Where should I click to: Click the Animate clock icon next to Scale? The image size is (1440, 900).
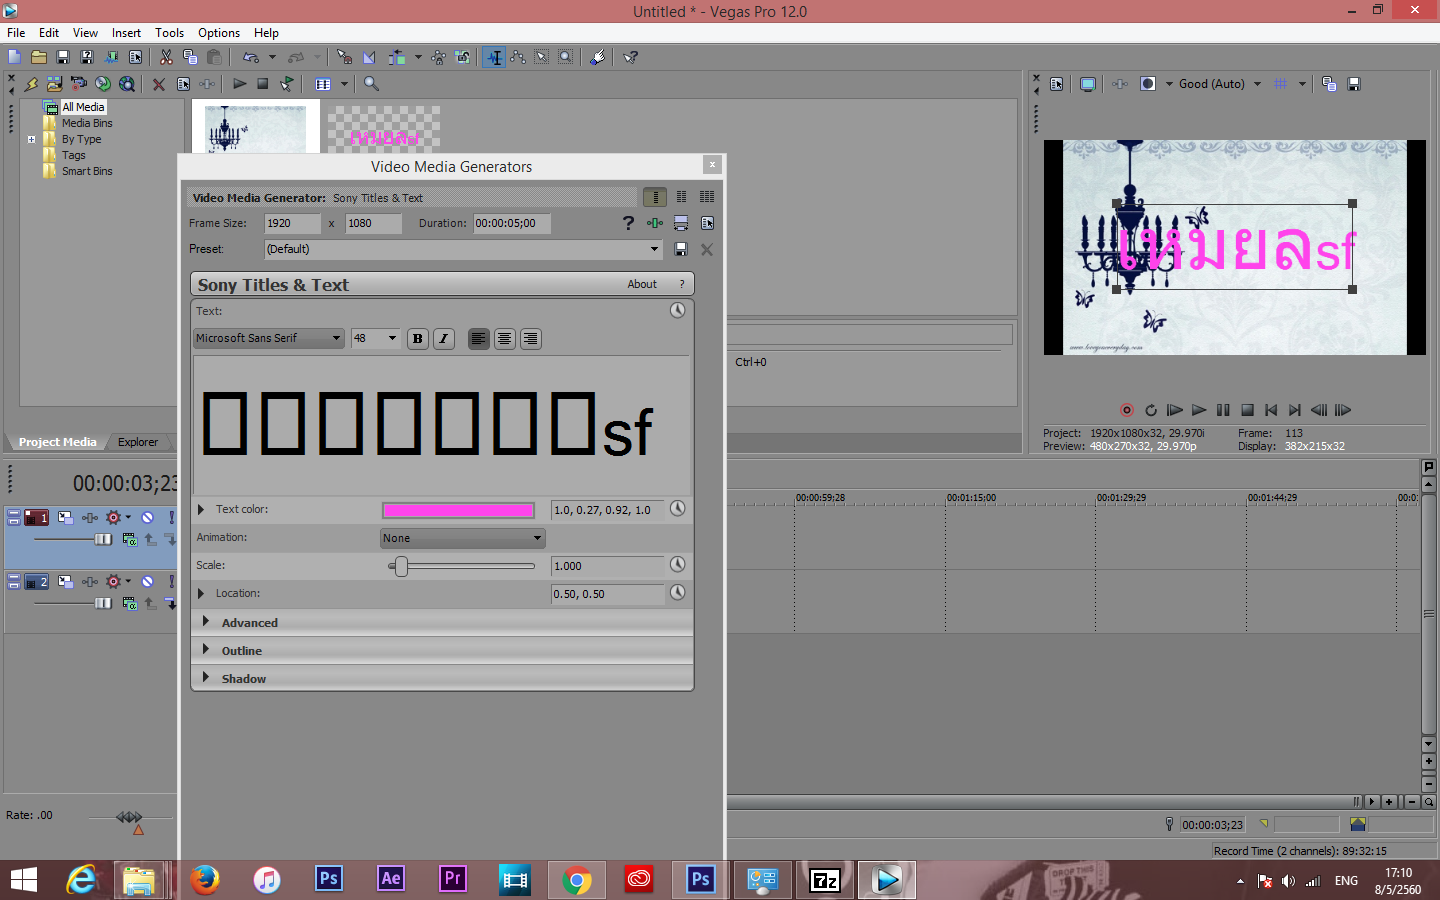coord(678,565)
